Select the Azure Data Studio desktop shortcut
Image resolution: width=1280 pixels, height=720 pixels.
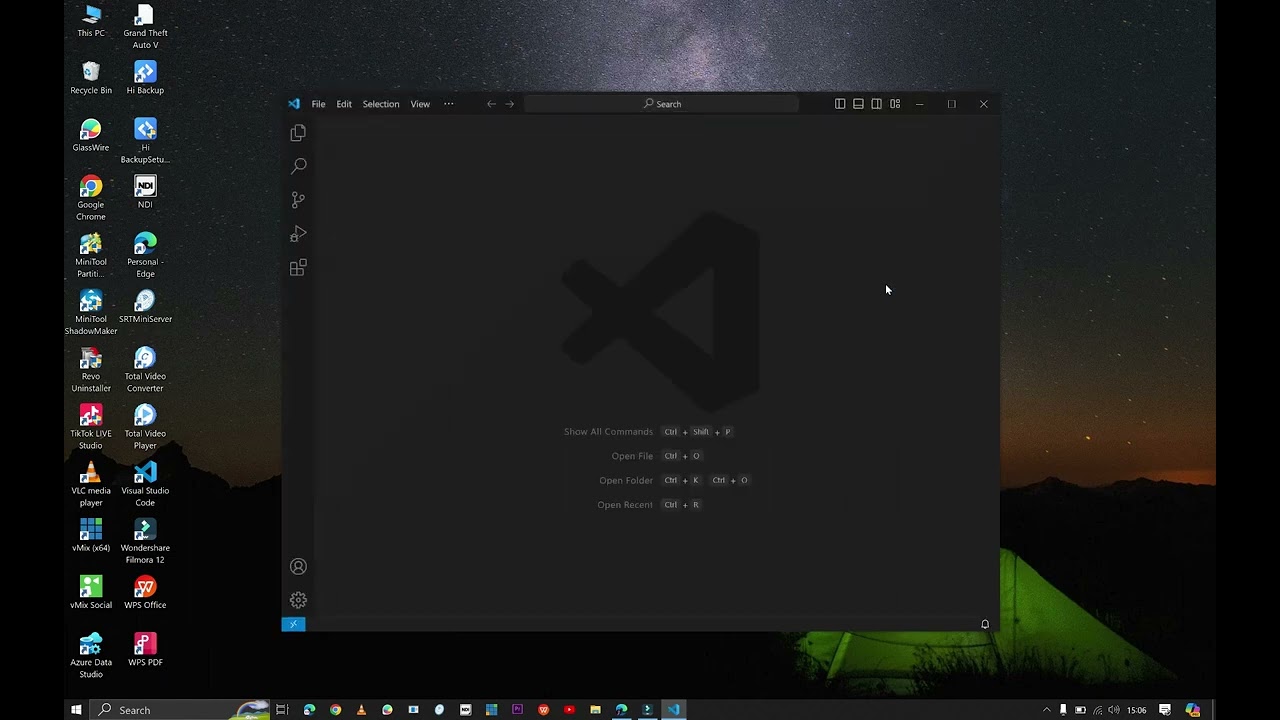91,654
